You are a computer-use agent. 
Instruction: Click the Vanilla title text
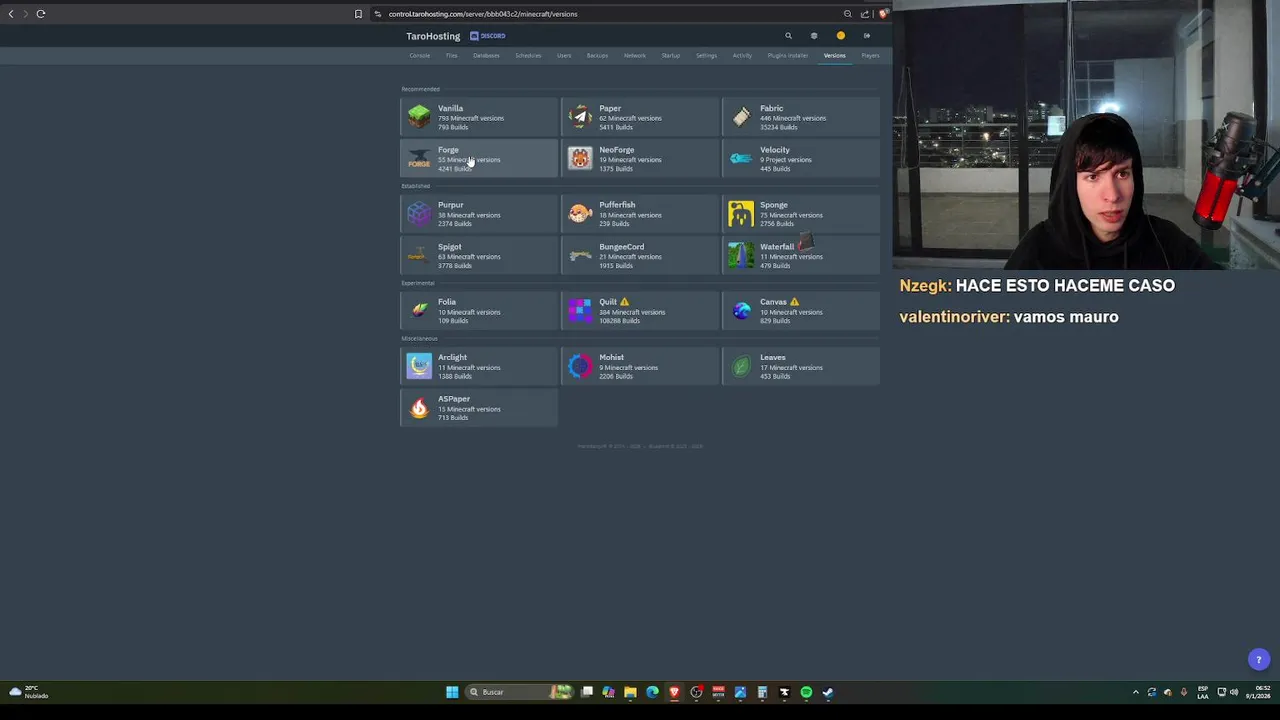(450, 108)
